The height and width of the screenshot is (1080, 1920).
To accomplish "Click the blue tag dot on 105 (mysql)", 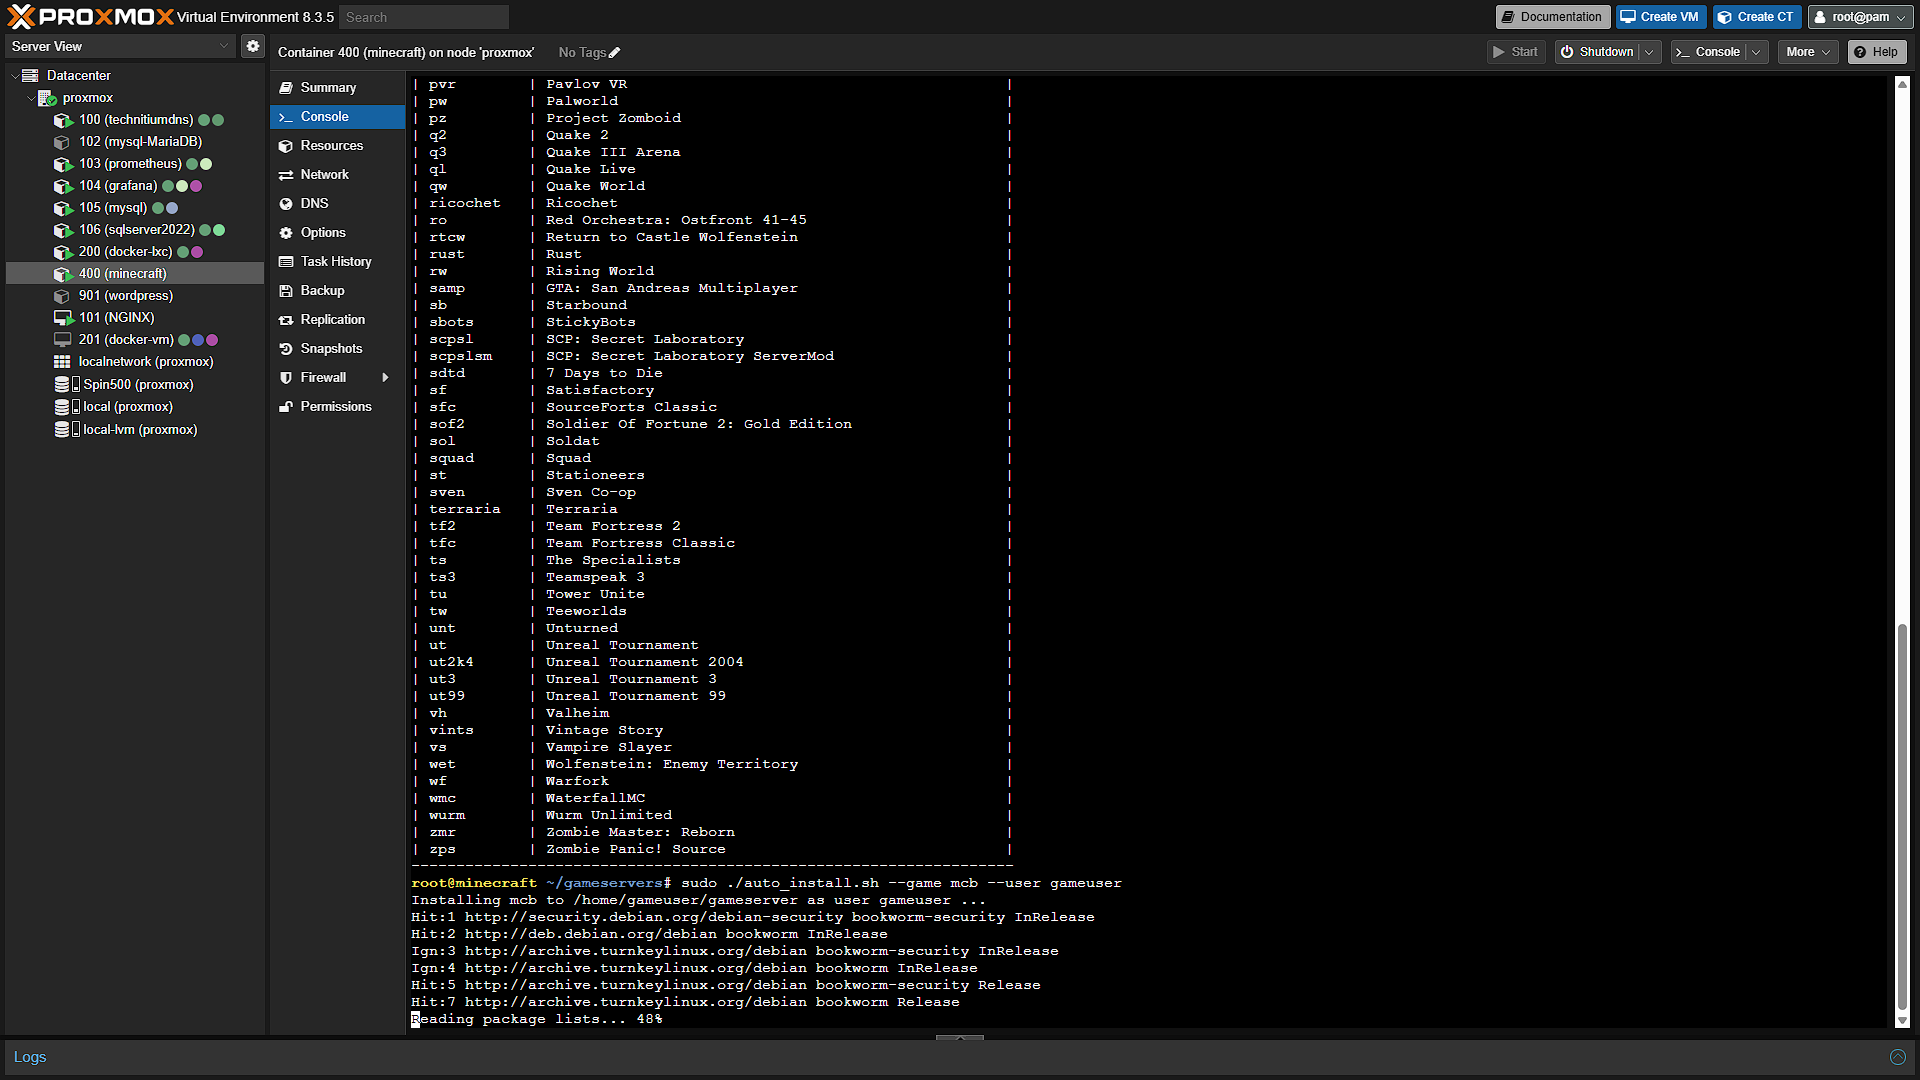I will pyautogui.click(x=172, y=208).
